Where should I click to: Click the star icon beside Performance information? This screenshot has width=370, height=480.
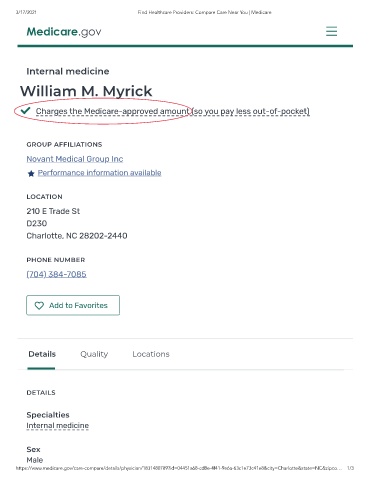(x=31, y=173)
